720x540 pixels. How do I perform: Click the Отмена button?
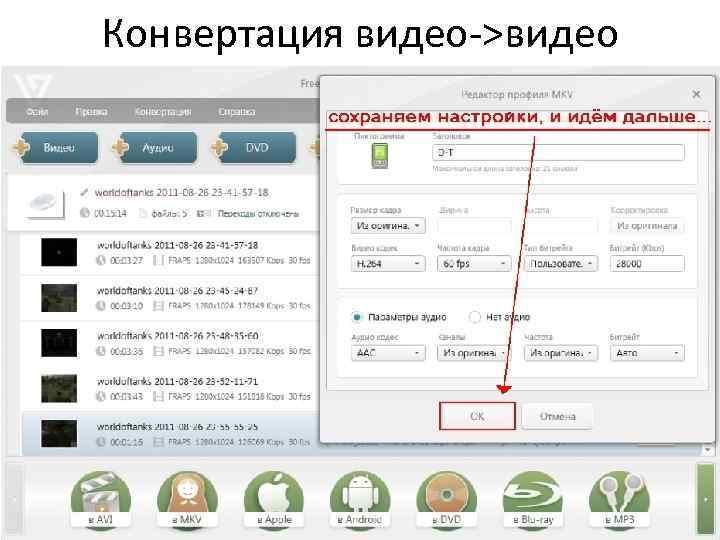tap(557, 416)
